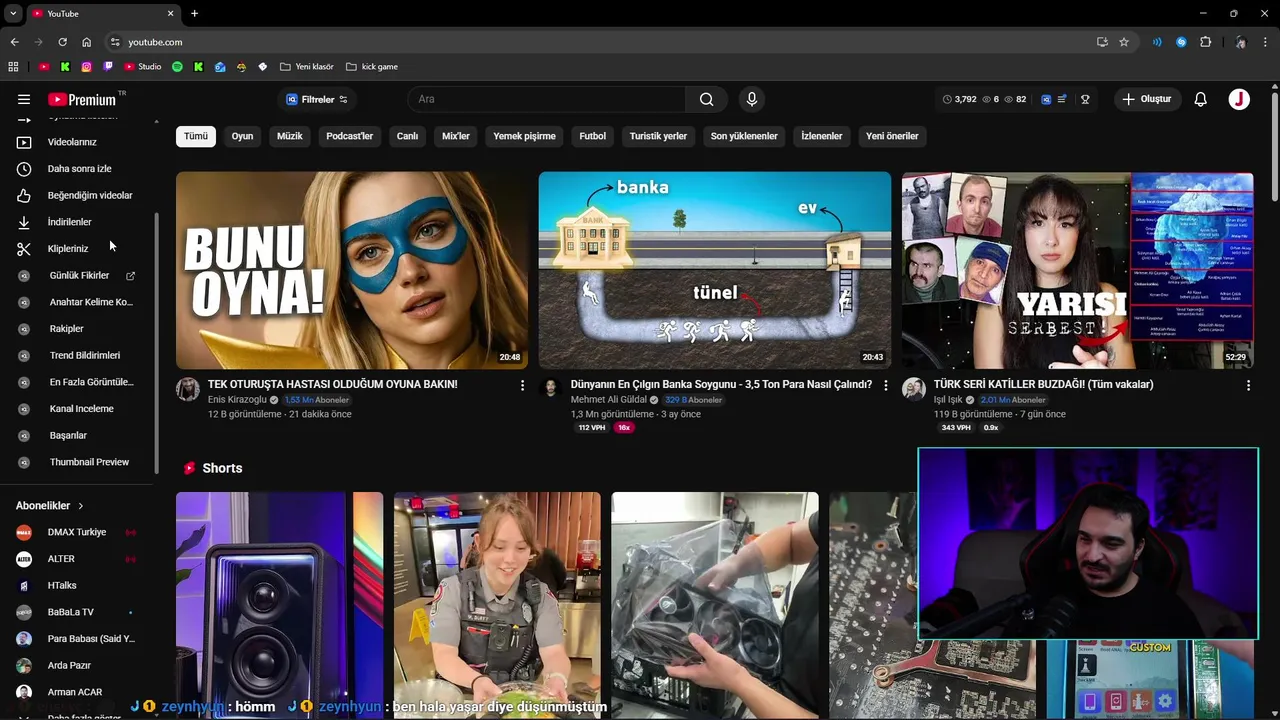
Task: Open the Filtreler vidIQ dropdown
Action: (317, 99)
